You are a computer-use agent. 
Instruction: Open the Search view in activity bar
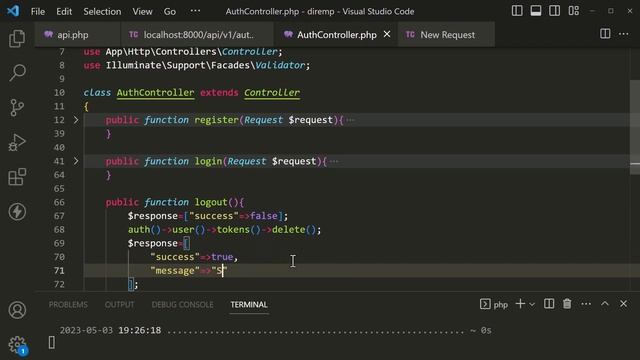click(17, 73)
